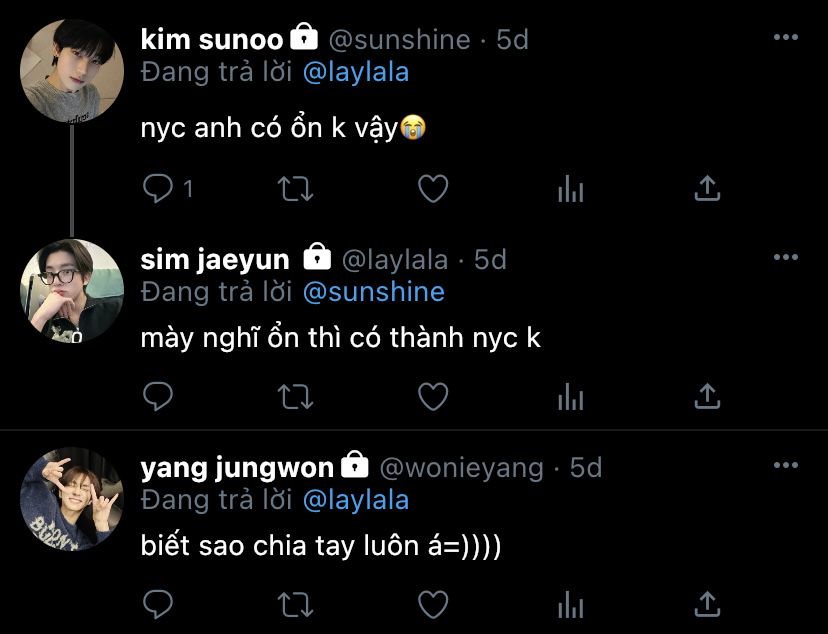
Task: Like yang jungwon's tweet
Action: click(x=433, y=604)
